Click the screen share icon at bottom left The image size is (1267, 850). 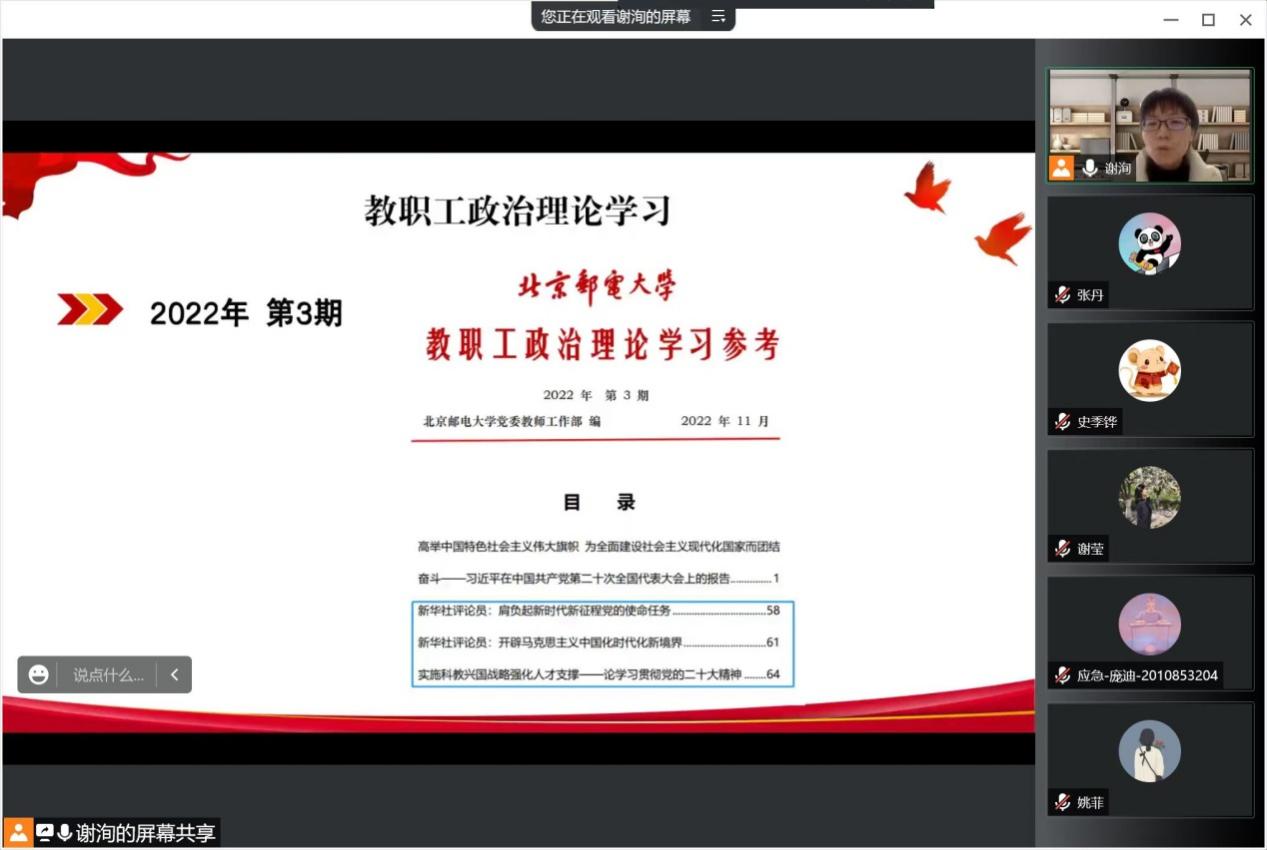pyautogui.click(x=44, y=833)
